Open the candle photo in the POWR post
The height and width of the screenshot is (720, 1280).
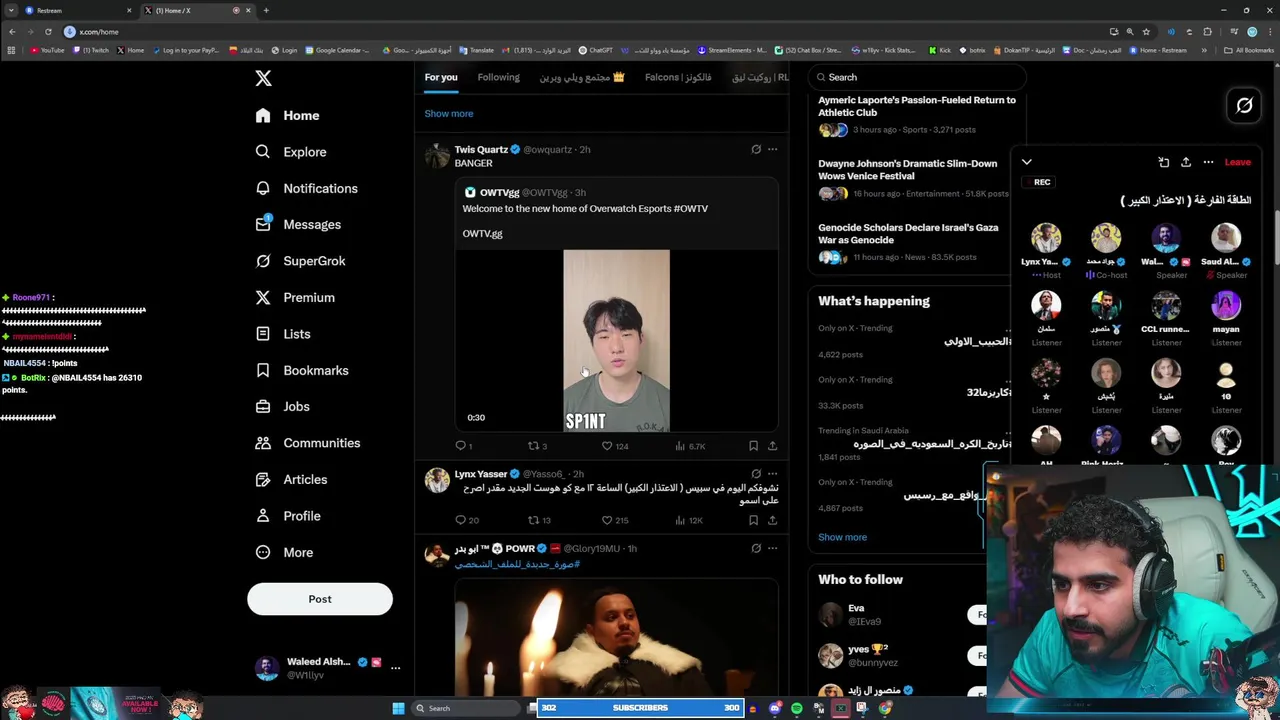click(616, 637)
